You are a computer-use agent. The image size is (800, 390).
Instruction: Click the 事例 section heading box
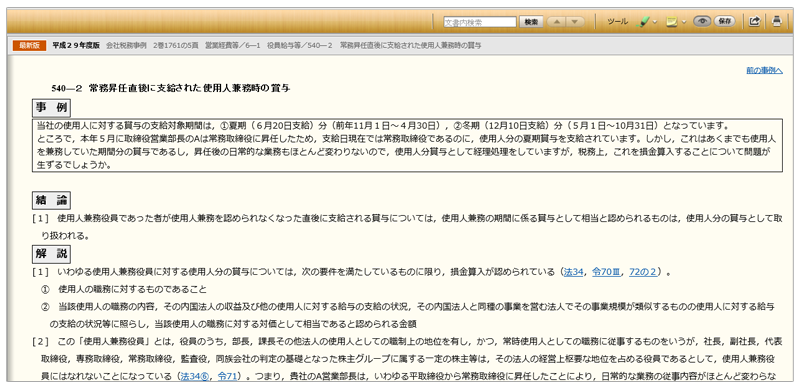pyautogui.click(x=51, y=108)
